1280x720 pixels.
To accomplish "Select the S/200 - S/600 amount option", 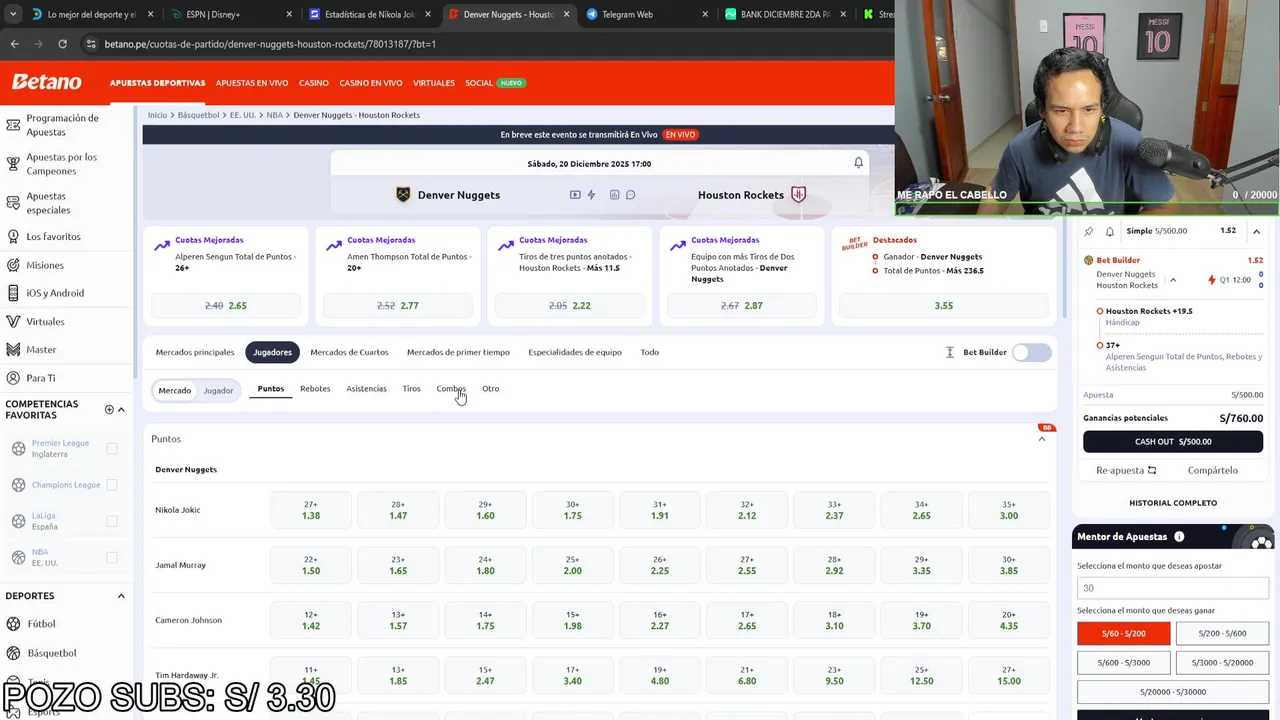I will click(x=1222, y=633).
